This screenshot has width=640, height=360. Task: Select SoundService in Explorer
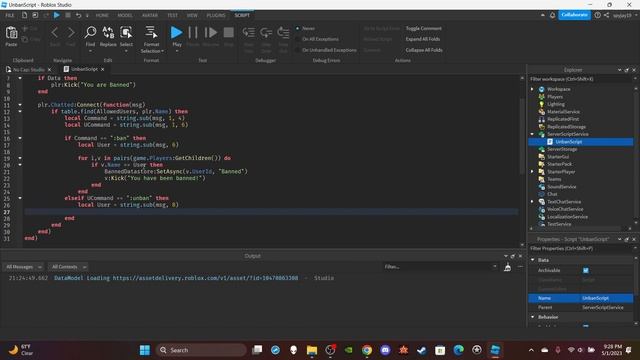562,187
